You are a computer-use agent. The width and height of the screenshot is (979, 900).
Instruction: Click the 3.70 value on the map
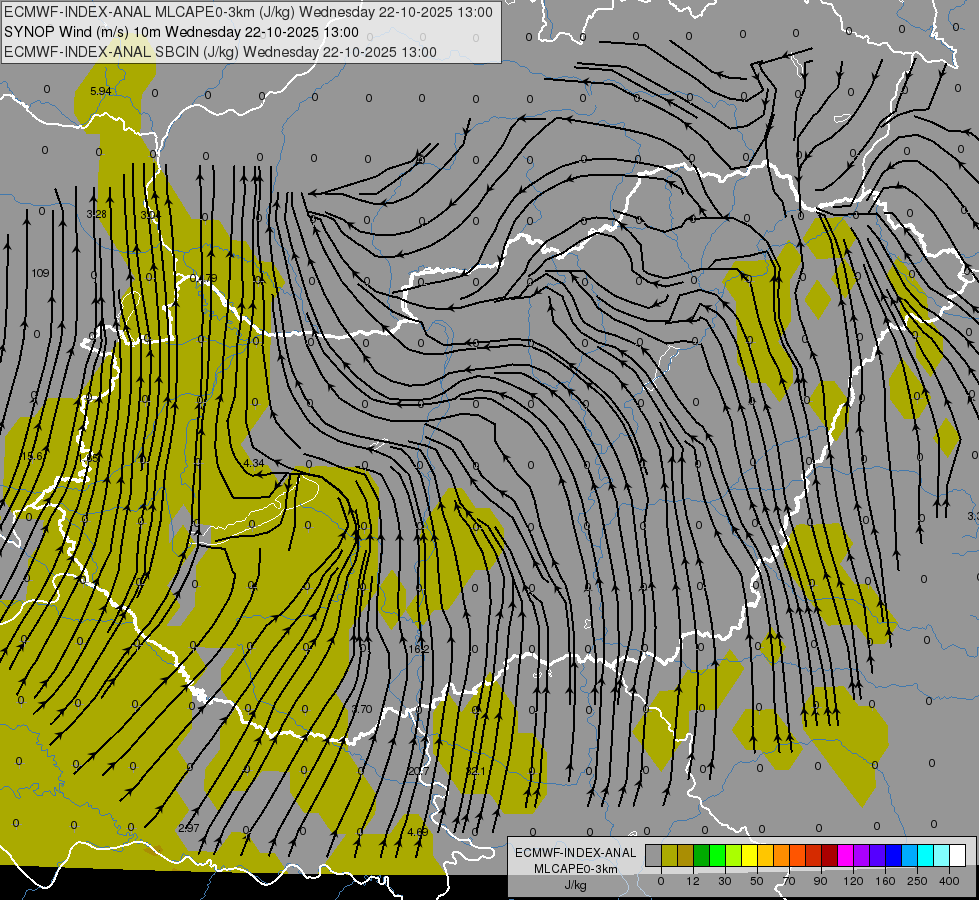362,709
